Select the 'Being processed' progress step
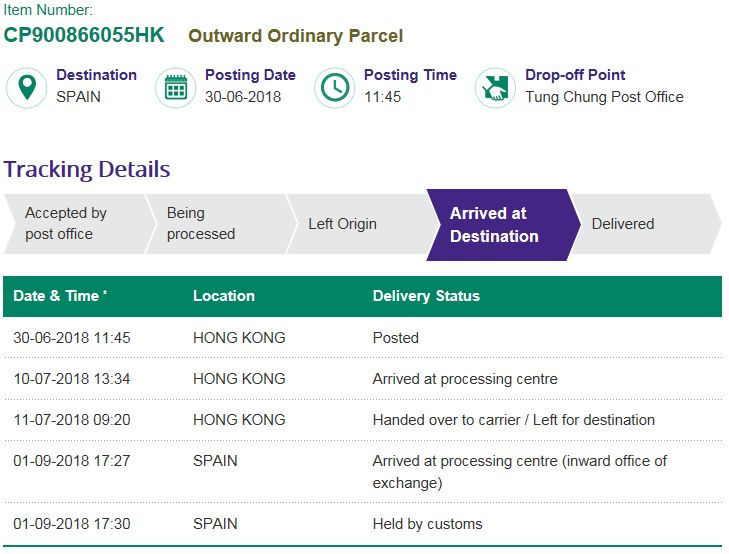This screenshot has height=554, width=729. click(x=201, y=224)
